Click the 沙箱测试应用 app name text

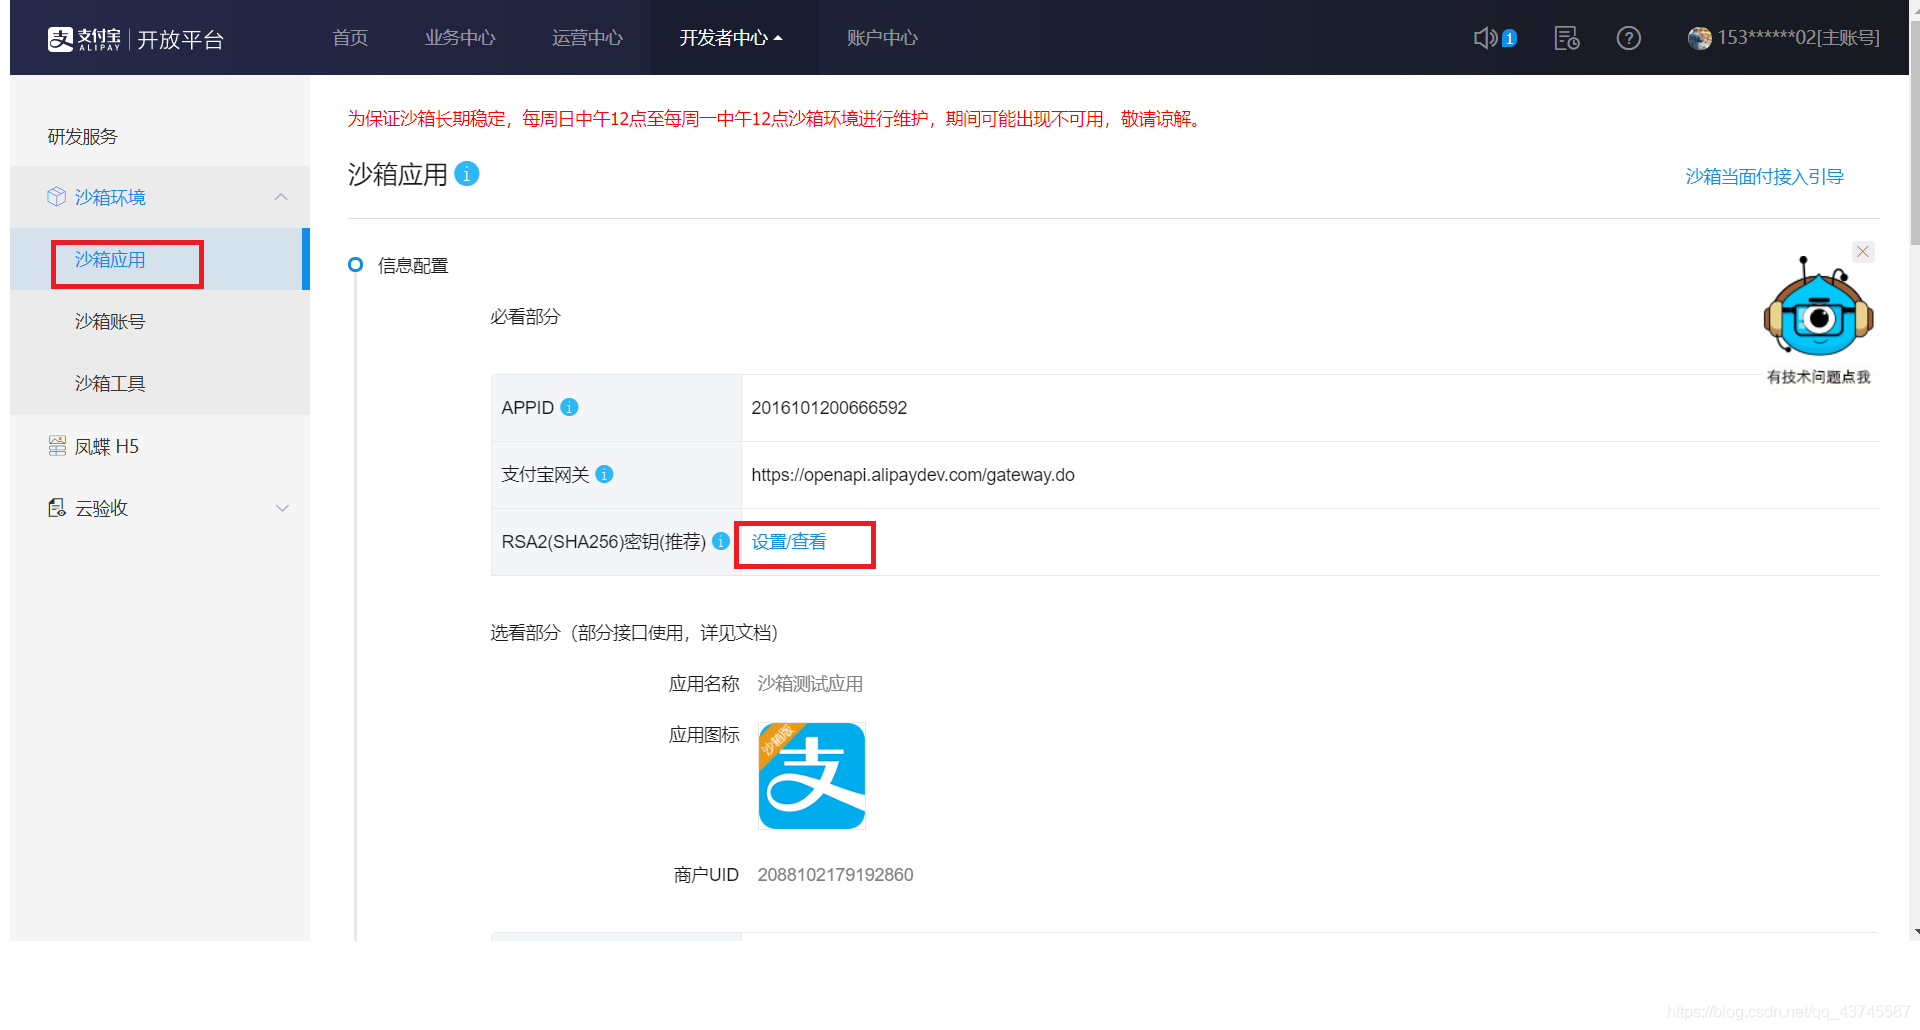810,684
